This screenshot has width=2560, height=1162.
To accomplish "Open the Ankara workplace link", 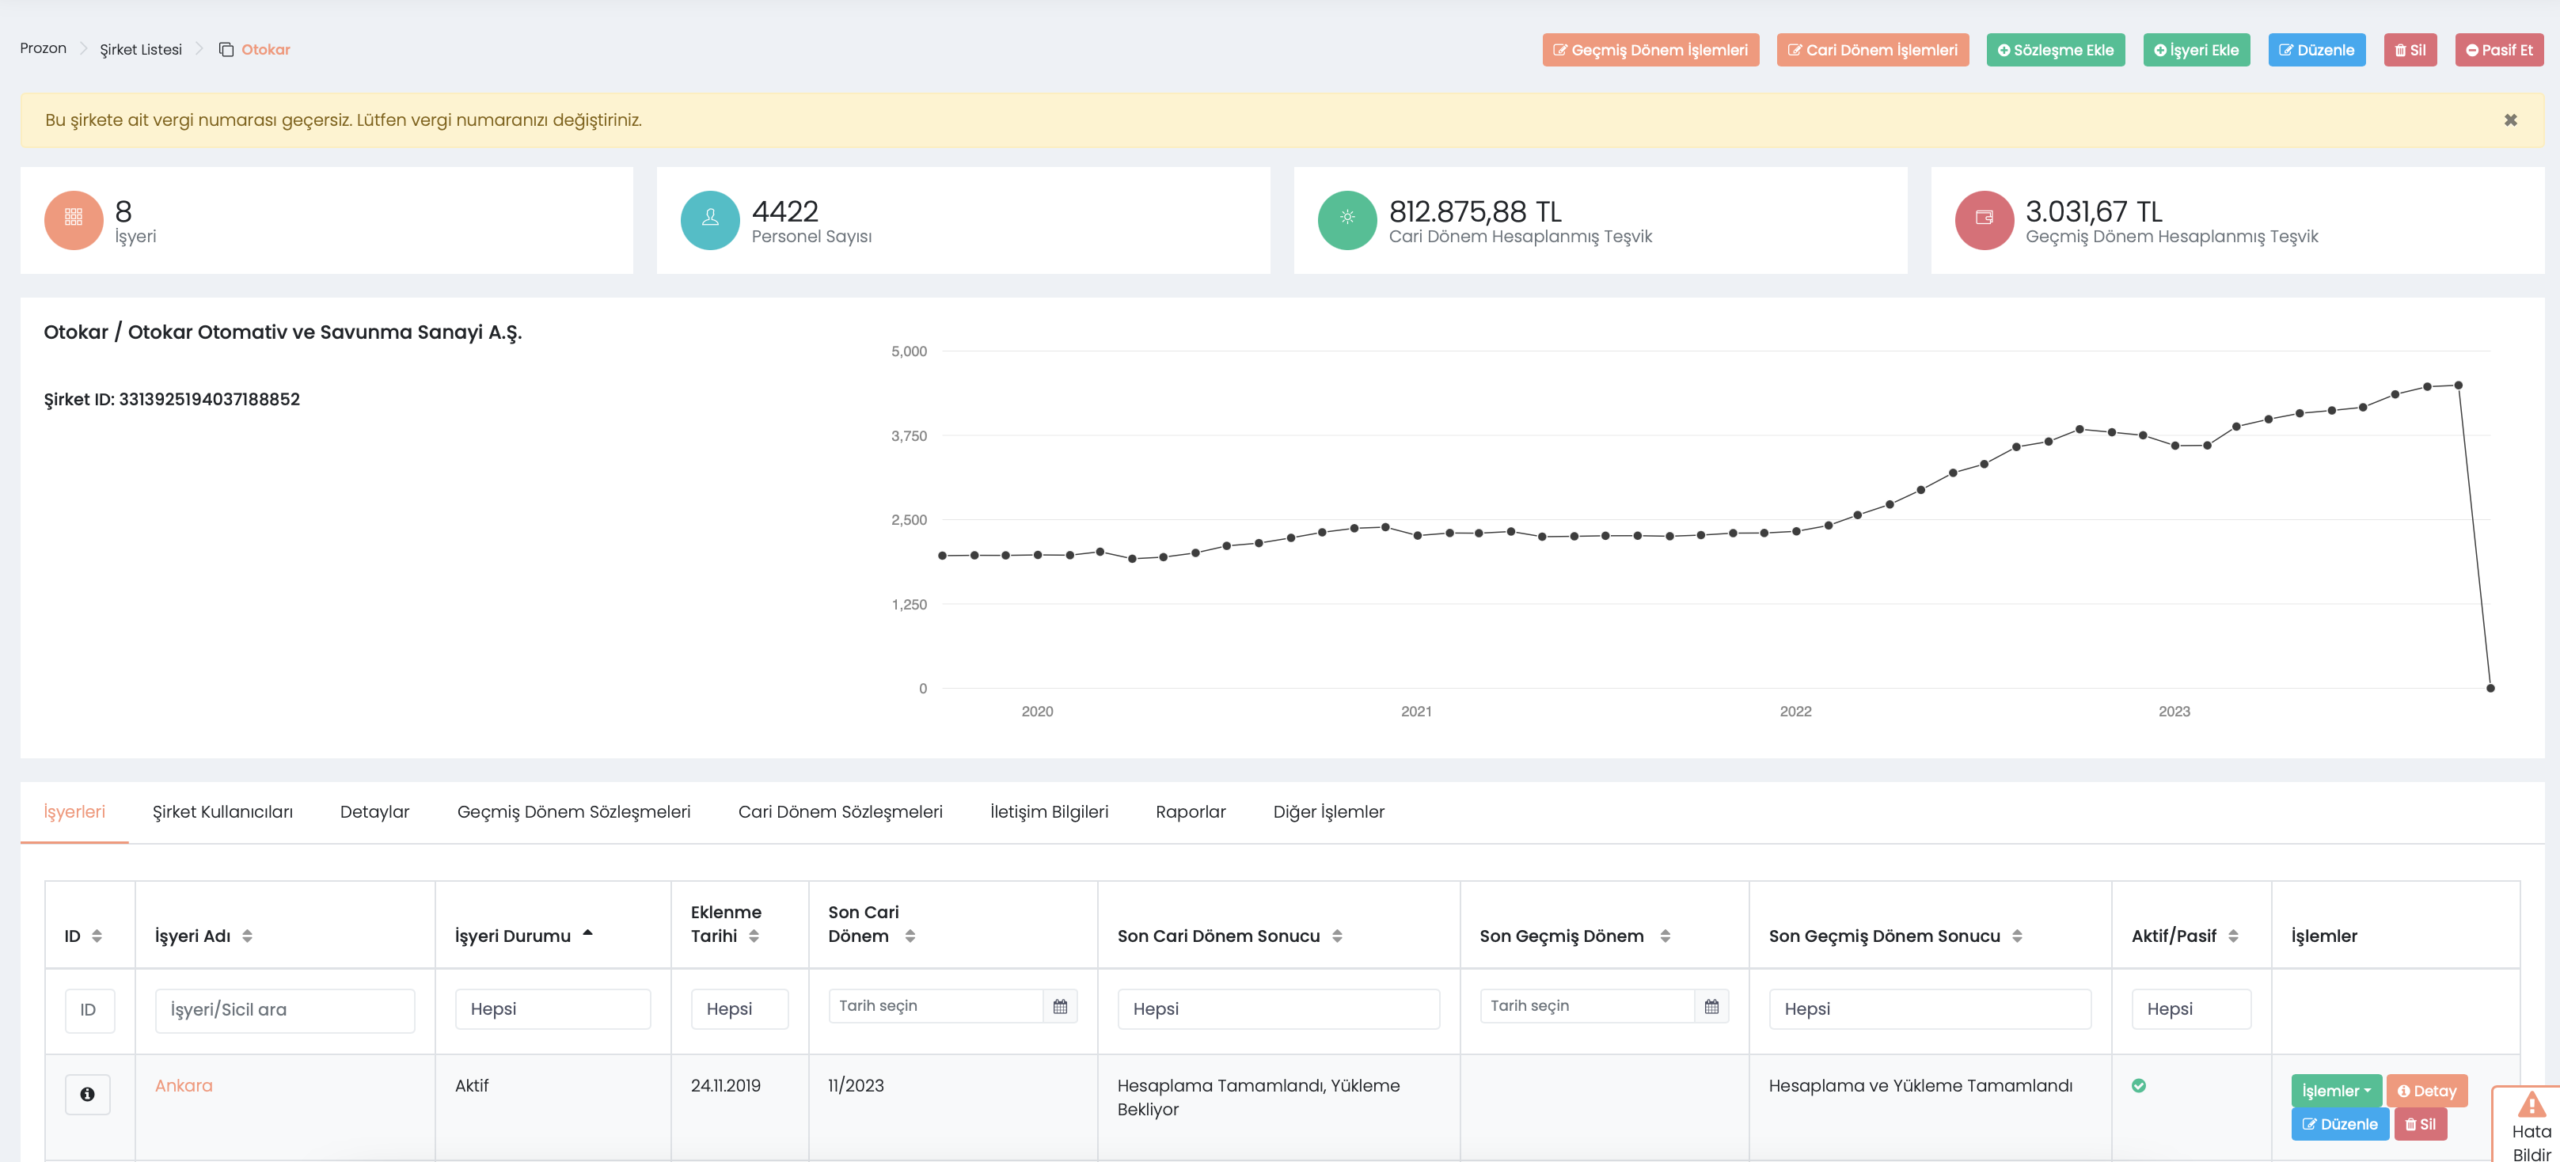I will pyautogui.click(x=184, y=1085).
